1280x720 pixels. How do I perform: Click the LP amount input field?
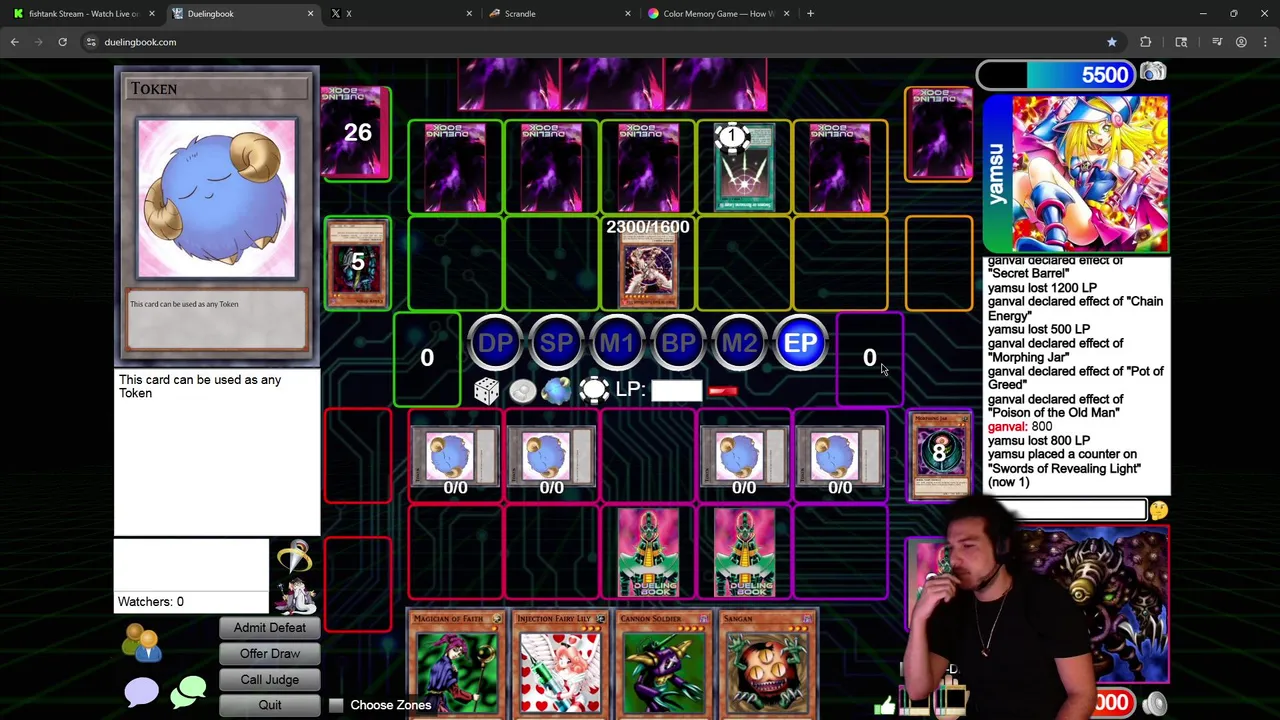point(676,390)
